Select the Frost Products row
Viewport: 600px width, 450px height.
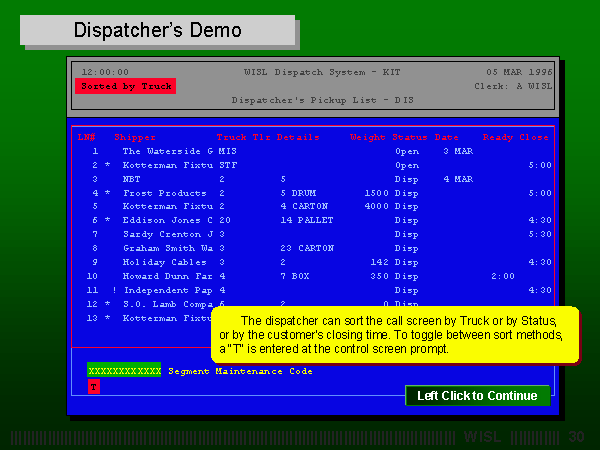[x=312, y=193]
